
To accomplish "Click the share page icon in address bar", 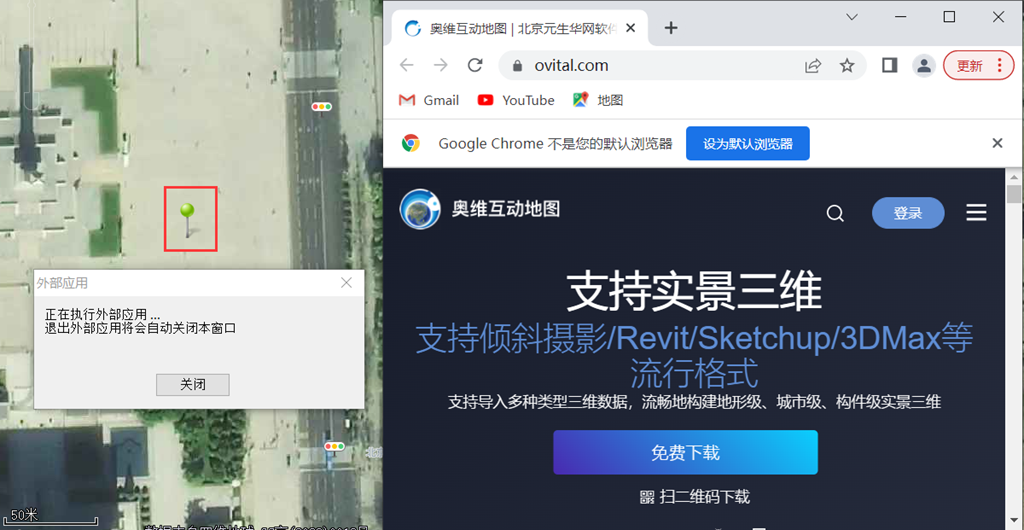I will 813,65.
